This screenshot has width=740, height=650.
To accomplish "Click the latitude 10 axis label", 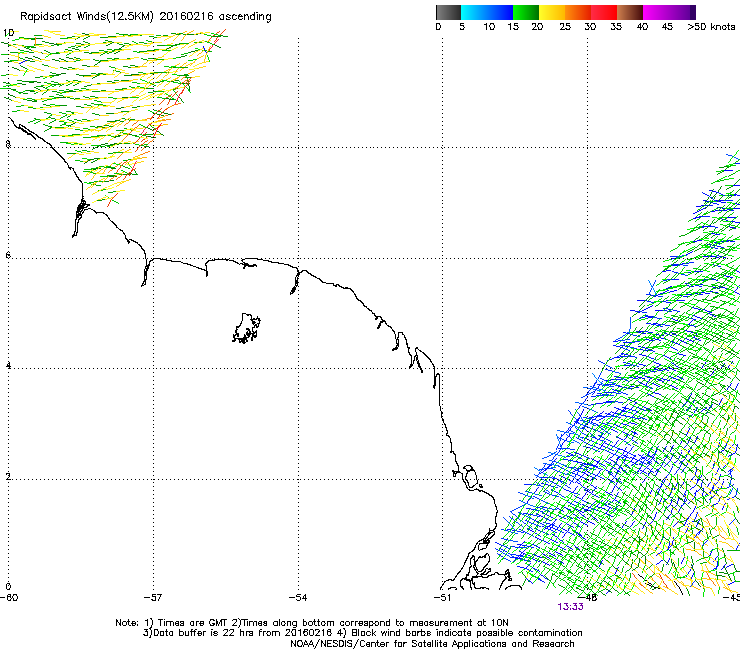I will [x=8, y=33].
